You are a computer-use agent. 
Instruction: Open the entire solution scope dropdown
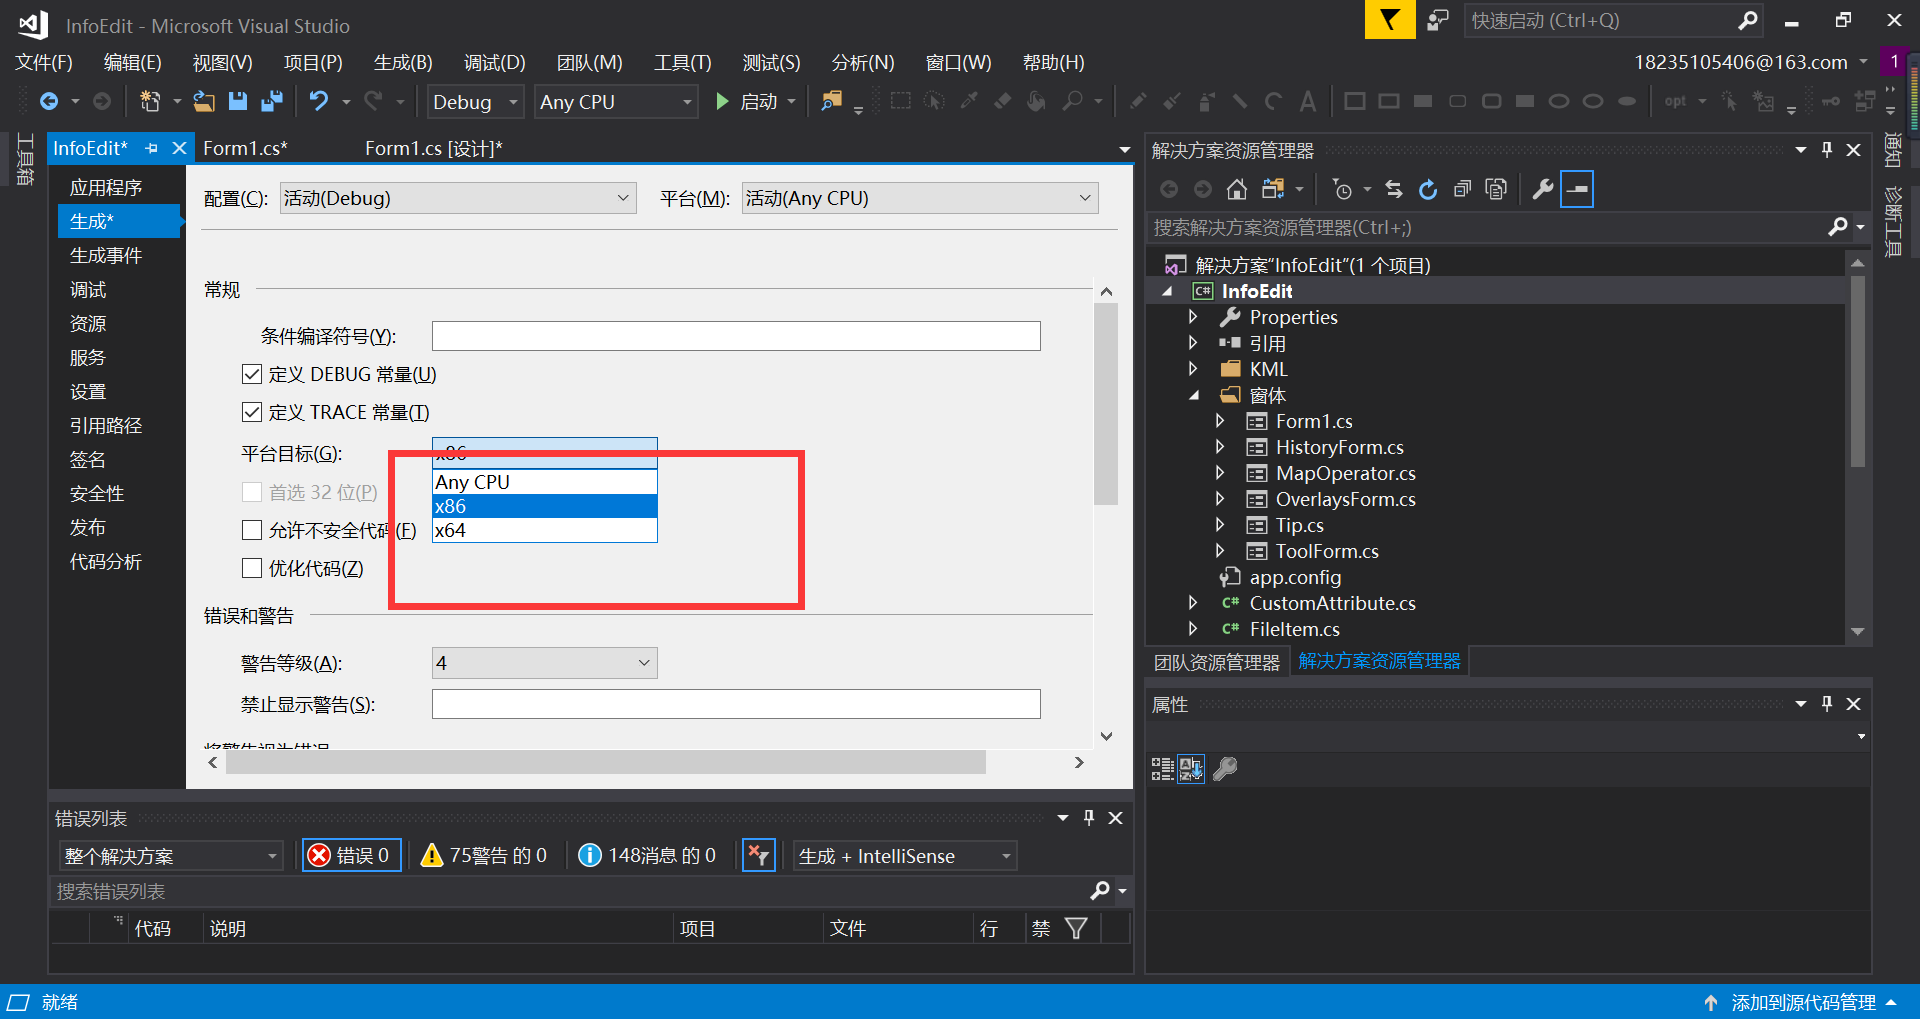coord(171,856)
